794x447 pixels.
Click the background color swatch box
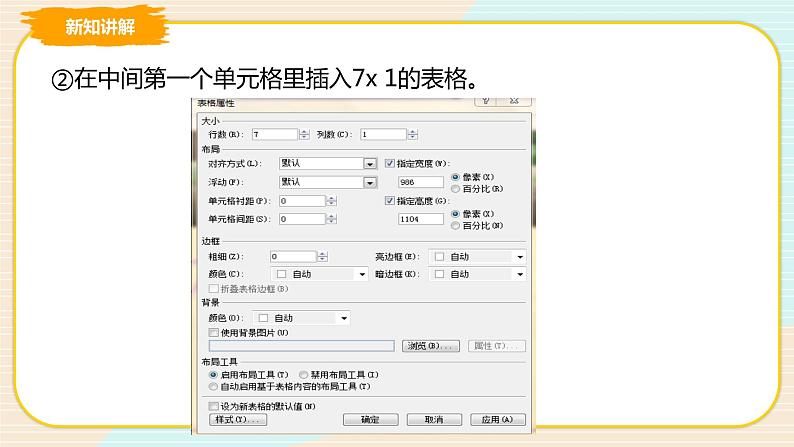click(x=263, y=318)
